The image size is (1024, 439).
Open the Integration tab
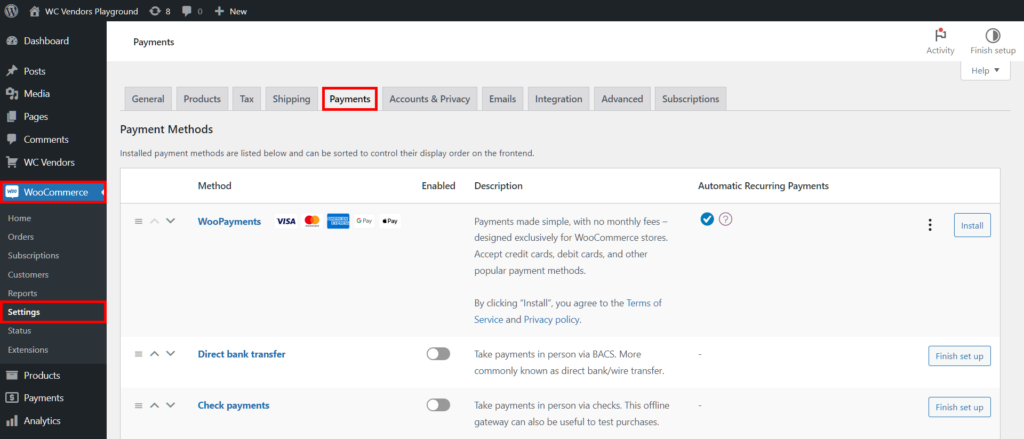(558, 99)
